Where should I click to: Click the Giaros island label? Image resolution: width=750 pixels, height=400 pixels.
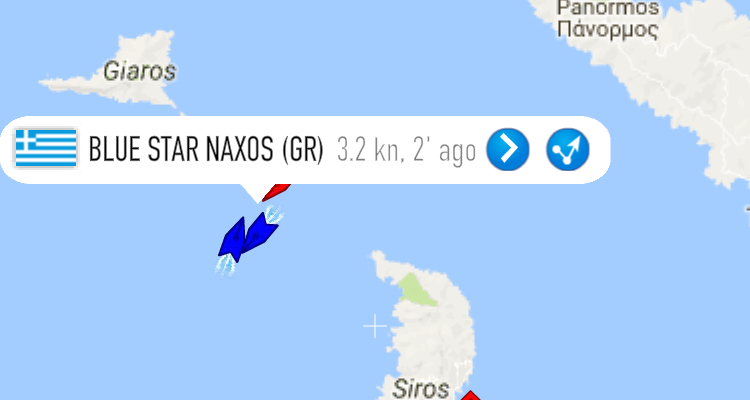(140, 72)
